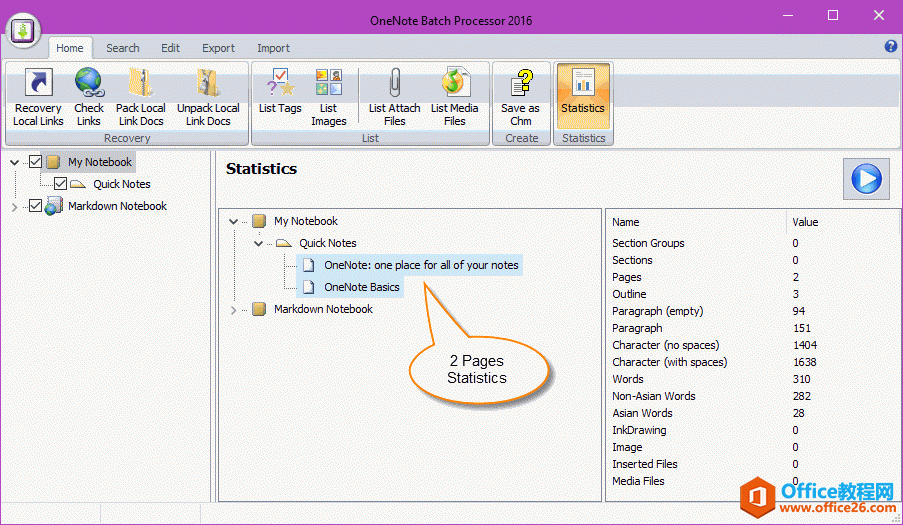Screen dimensions: 903x525
Task: Activate the Statistics ribbon button
Action: pyautogui.click(x=583, y=96)
